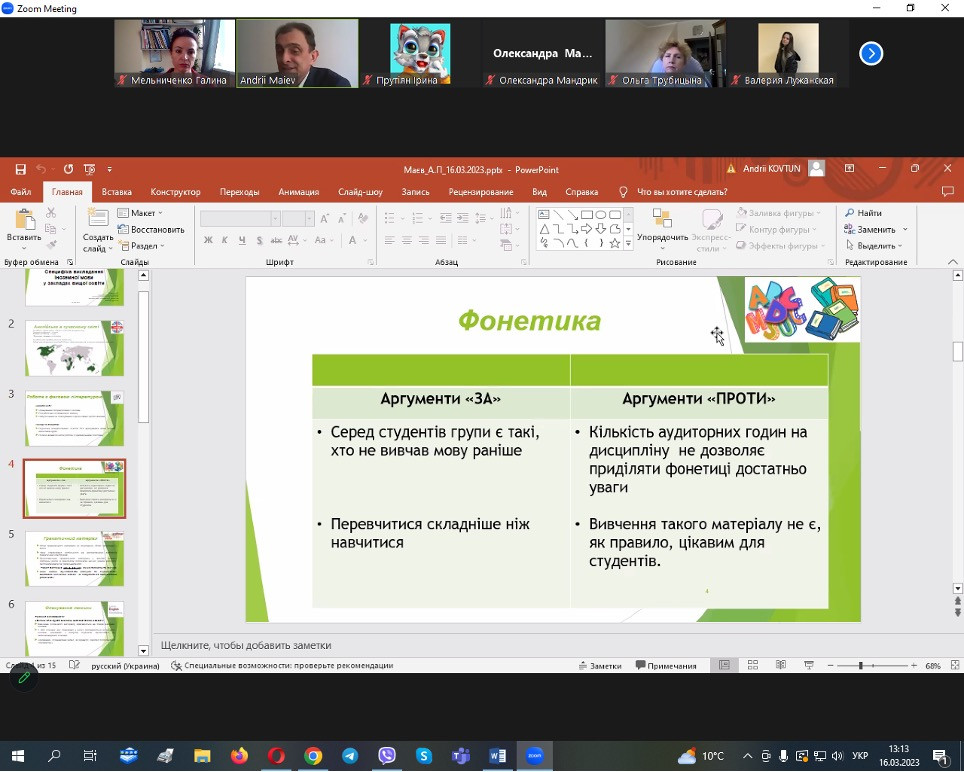Start slideshow from status bar icon
This screenshot has width=964, height=772.
click(810, 666)
